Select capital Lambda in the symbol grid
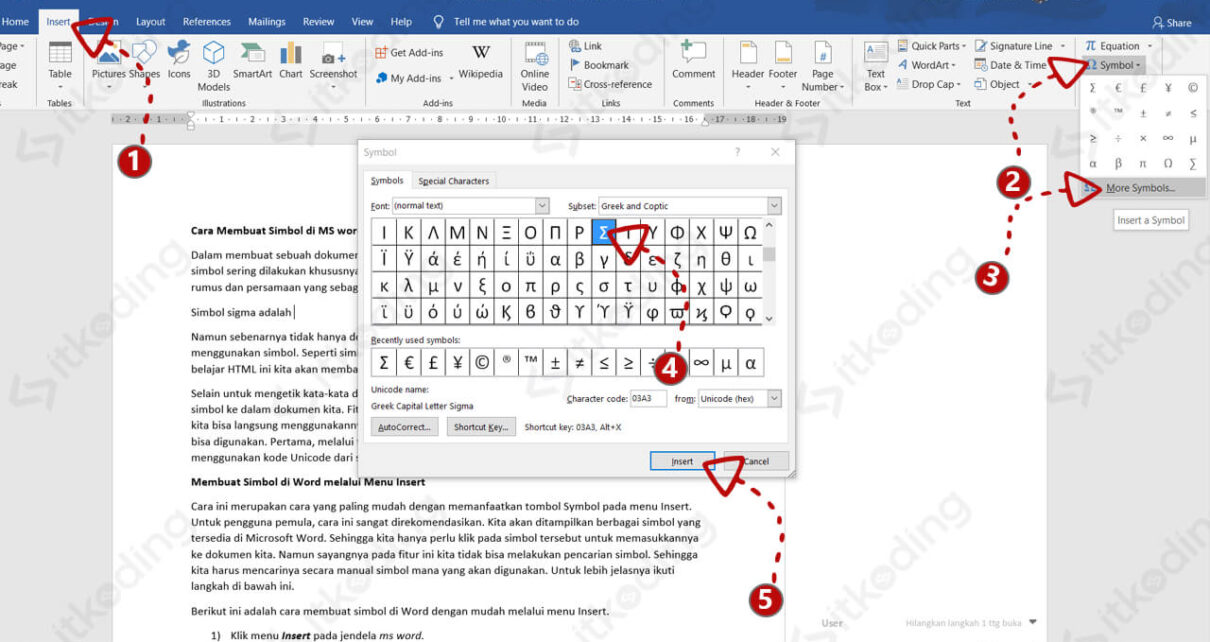 (432, 233)
